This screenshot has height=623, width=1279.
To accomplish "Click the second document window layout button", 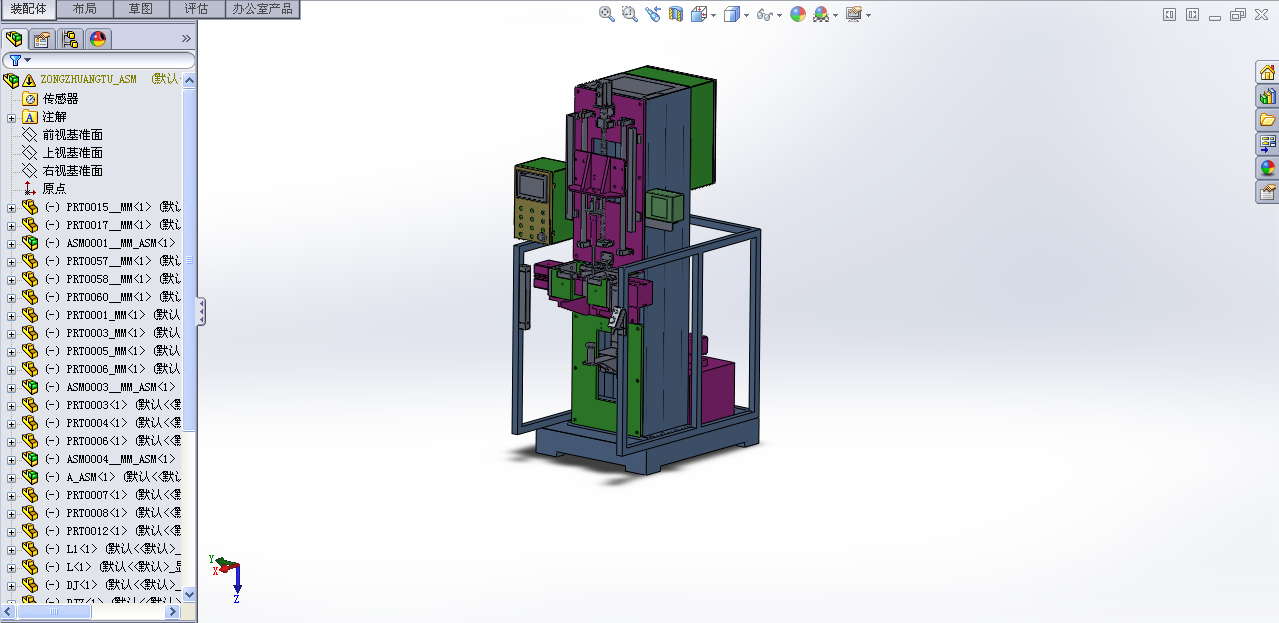I will click(x=1192, y=14).
